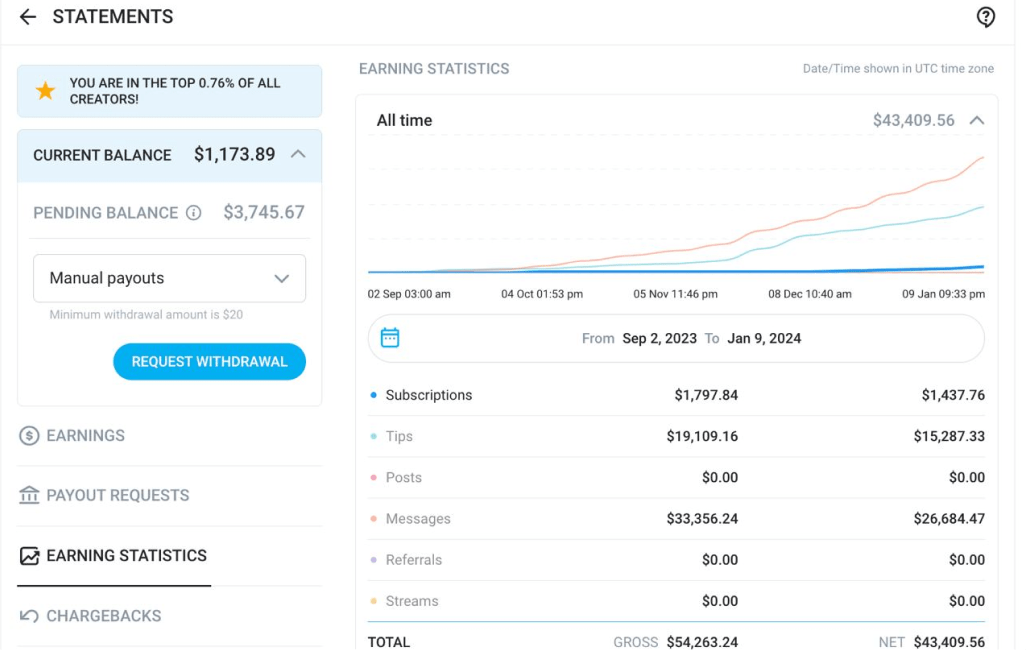1026x650 pixels.
Task: Collapse the Current Balance section
Action: [x=298, y=154]
